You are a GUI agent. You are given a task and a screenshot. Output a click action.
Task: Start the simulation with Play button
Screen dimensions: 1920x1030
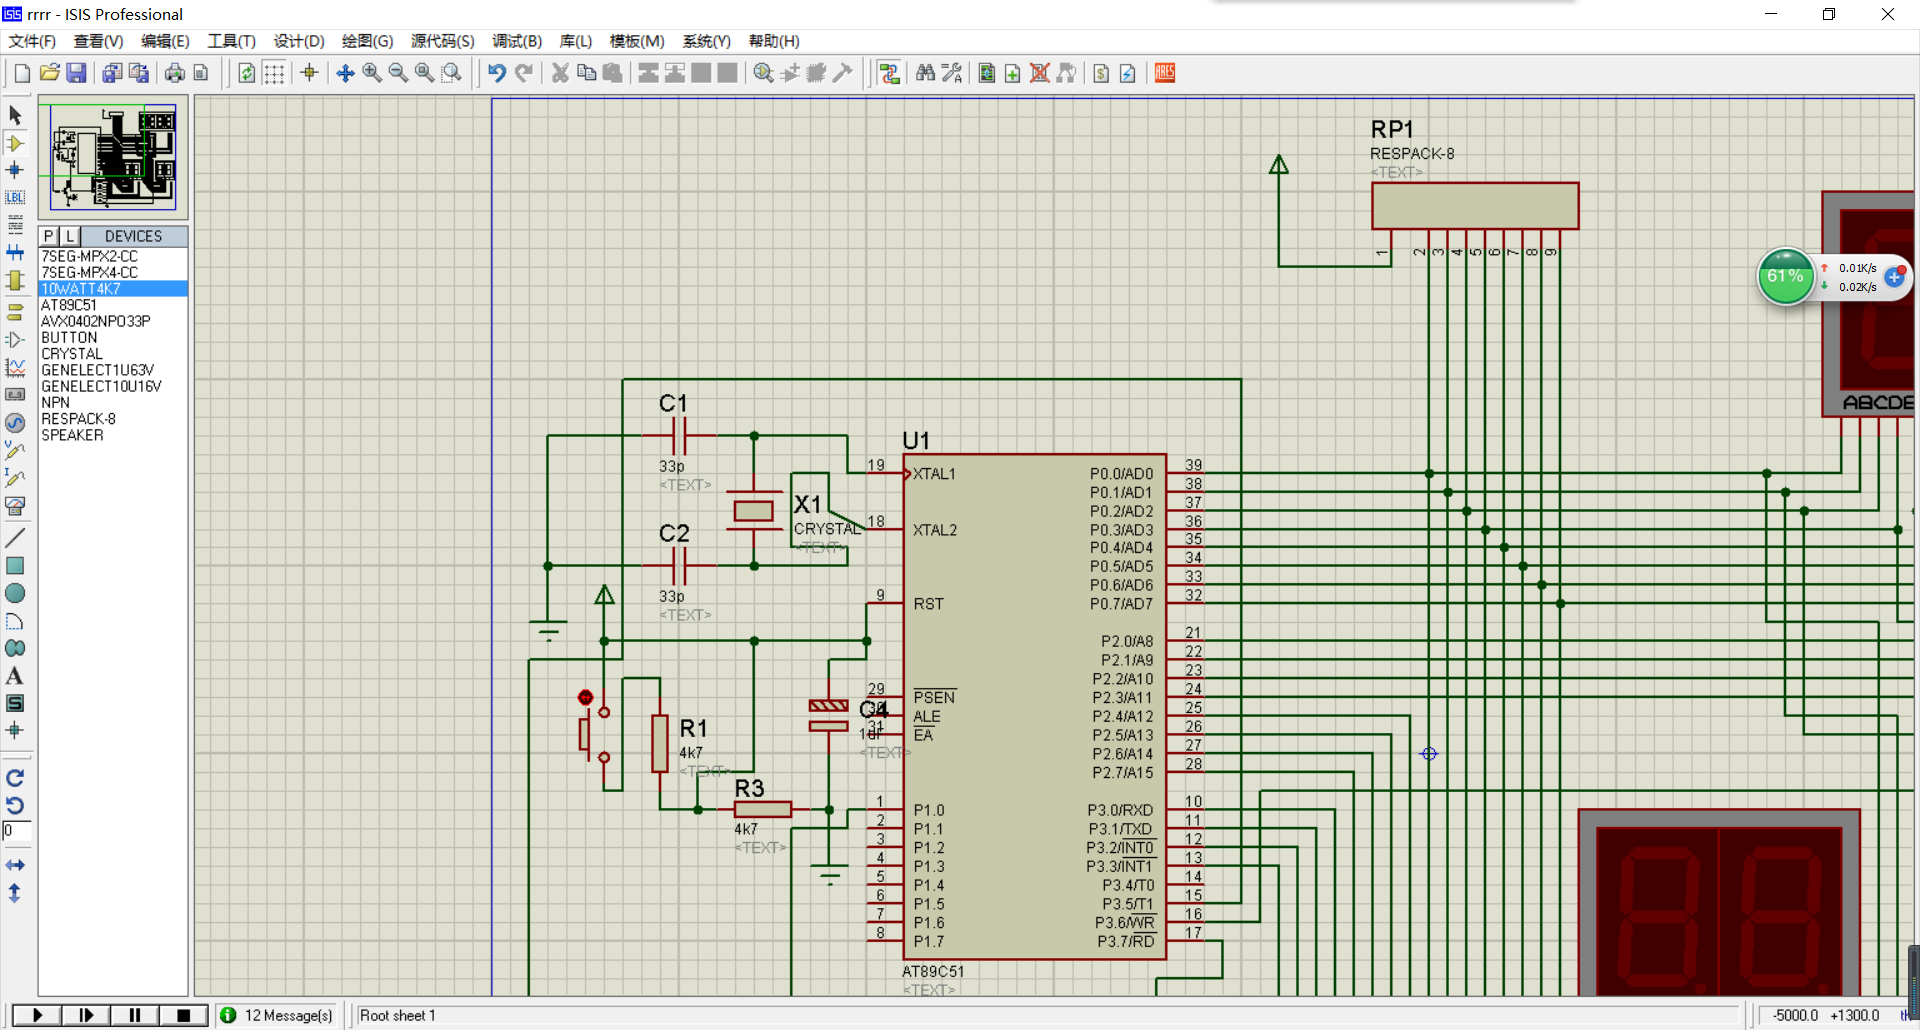[x=37, y=1015]
